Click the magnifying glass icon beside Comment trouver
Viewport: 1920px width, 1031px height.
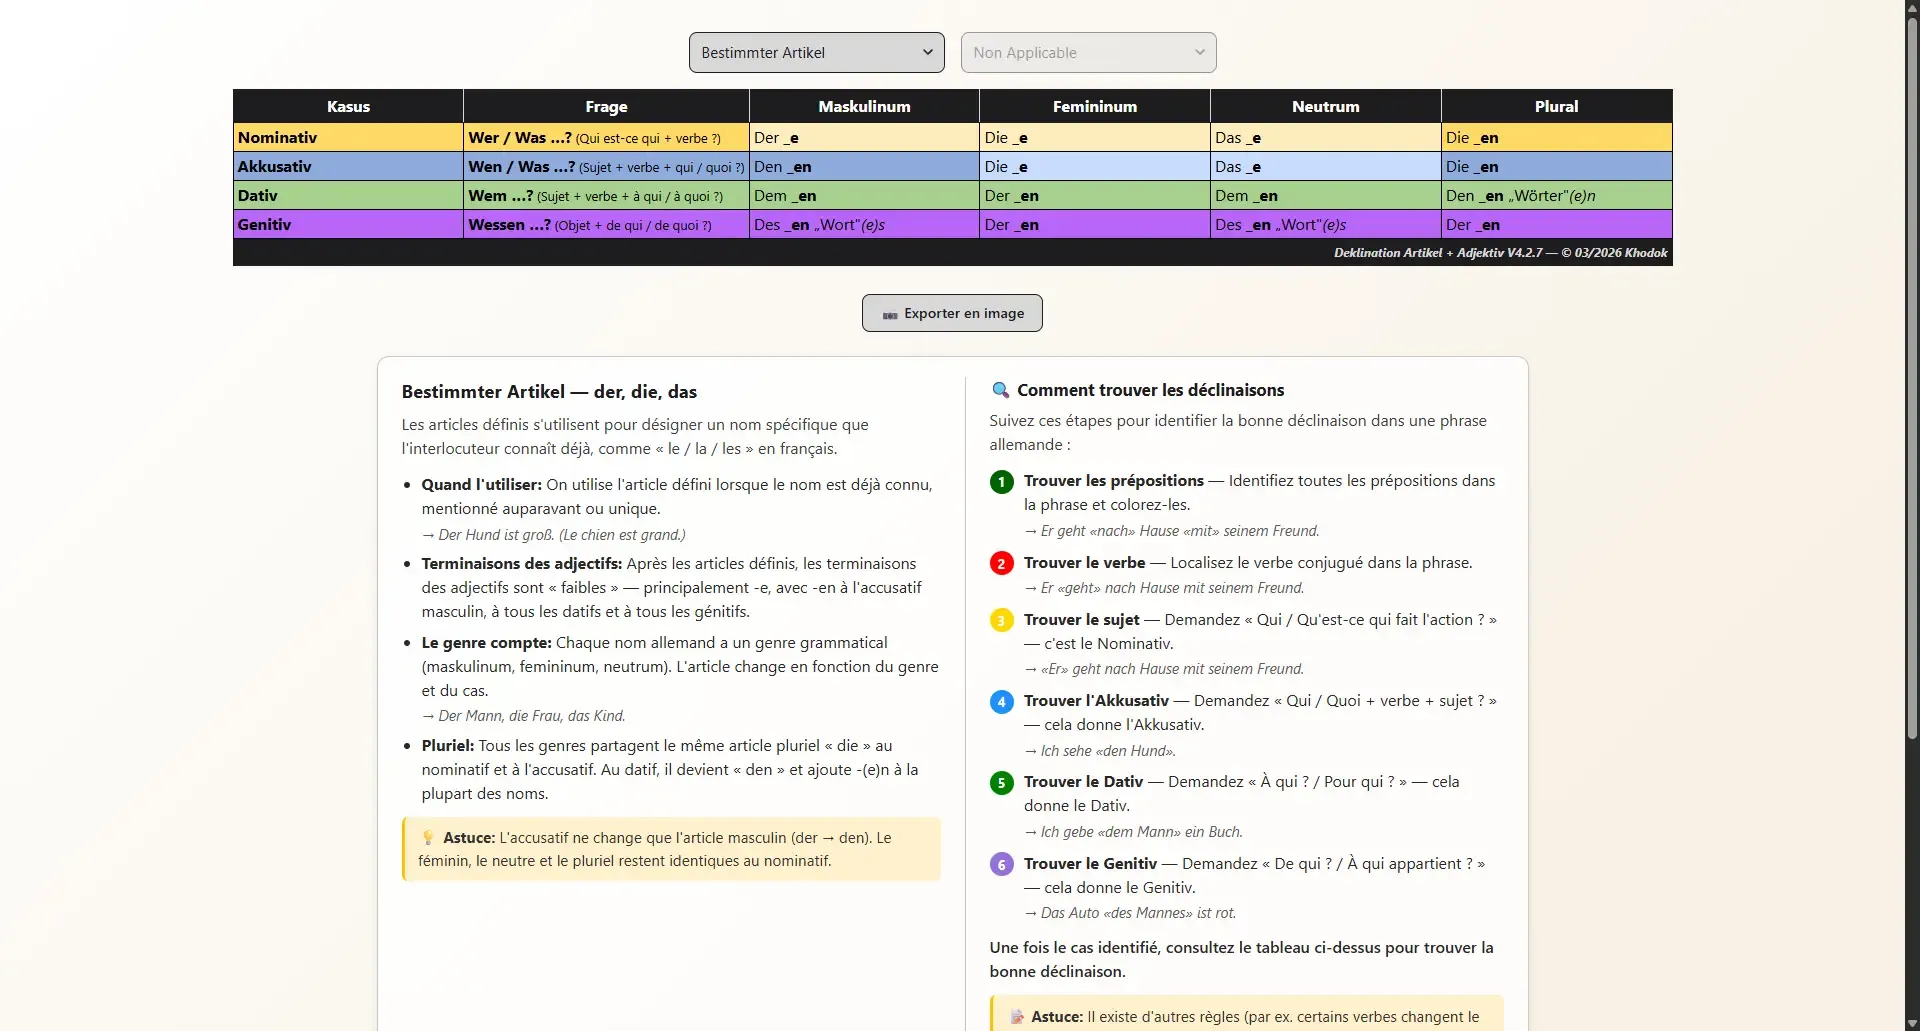click(1000, 390)
